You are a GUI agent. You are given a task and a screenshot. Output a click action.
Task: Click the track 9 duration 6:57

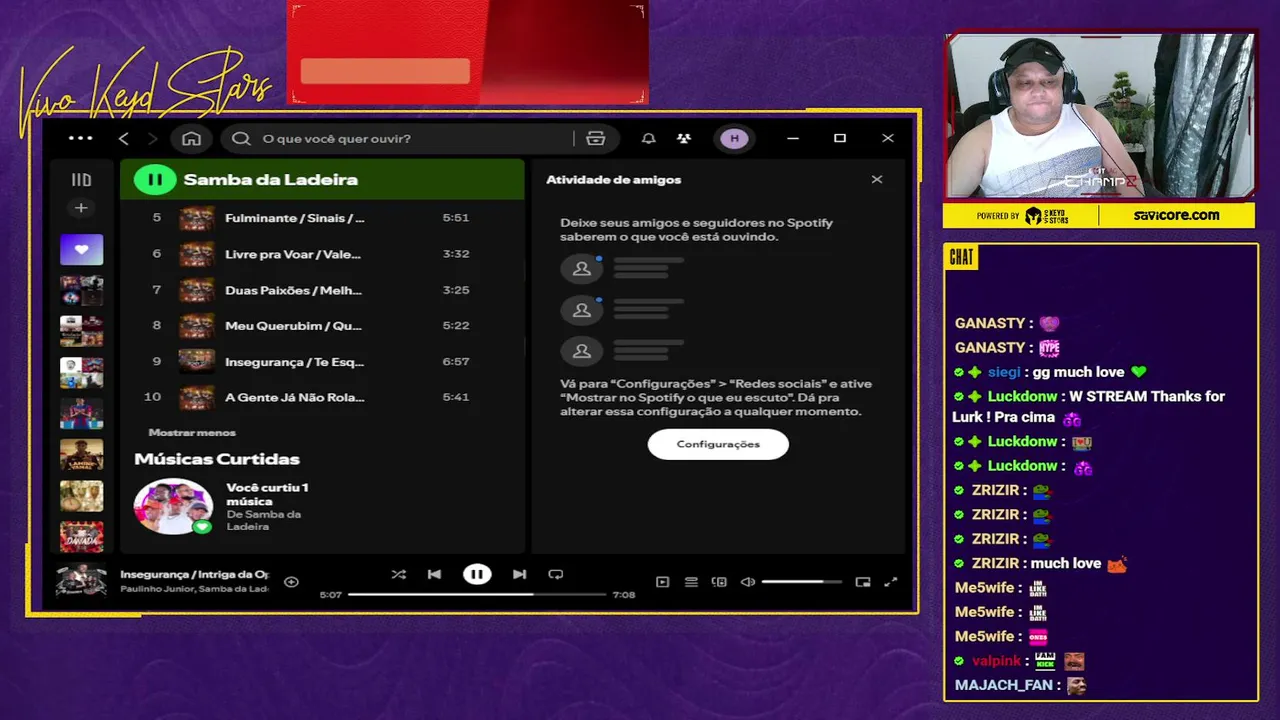(455, 362)
